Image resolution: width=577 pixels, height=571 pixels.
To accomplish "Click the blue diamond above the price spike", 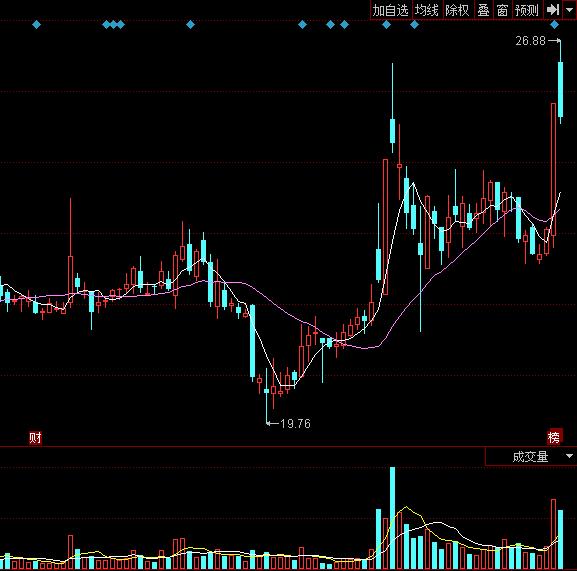I will pyautogui.click(x=386, y=25).
